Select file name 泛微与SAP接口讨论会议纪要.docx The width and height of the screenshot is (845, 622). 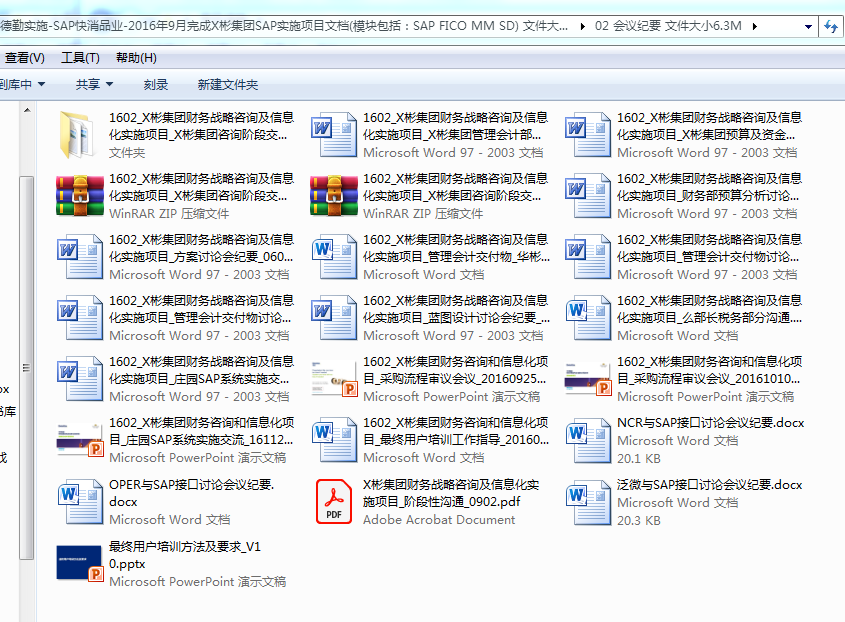pos(710,485)
